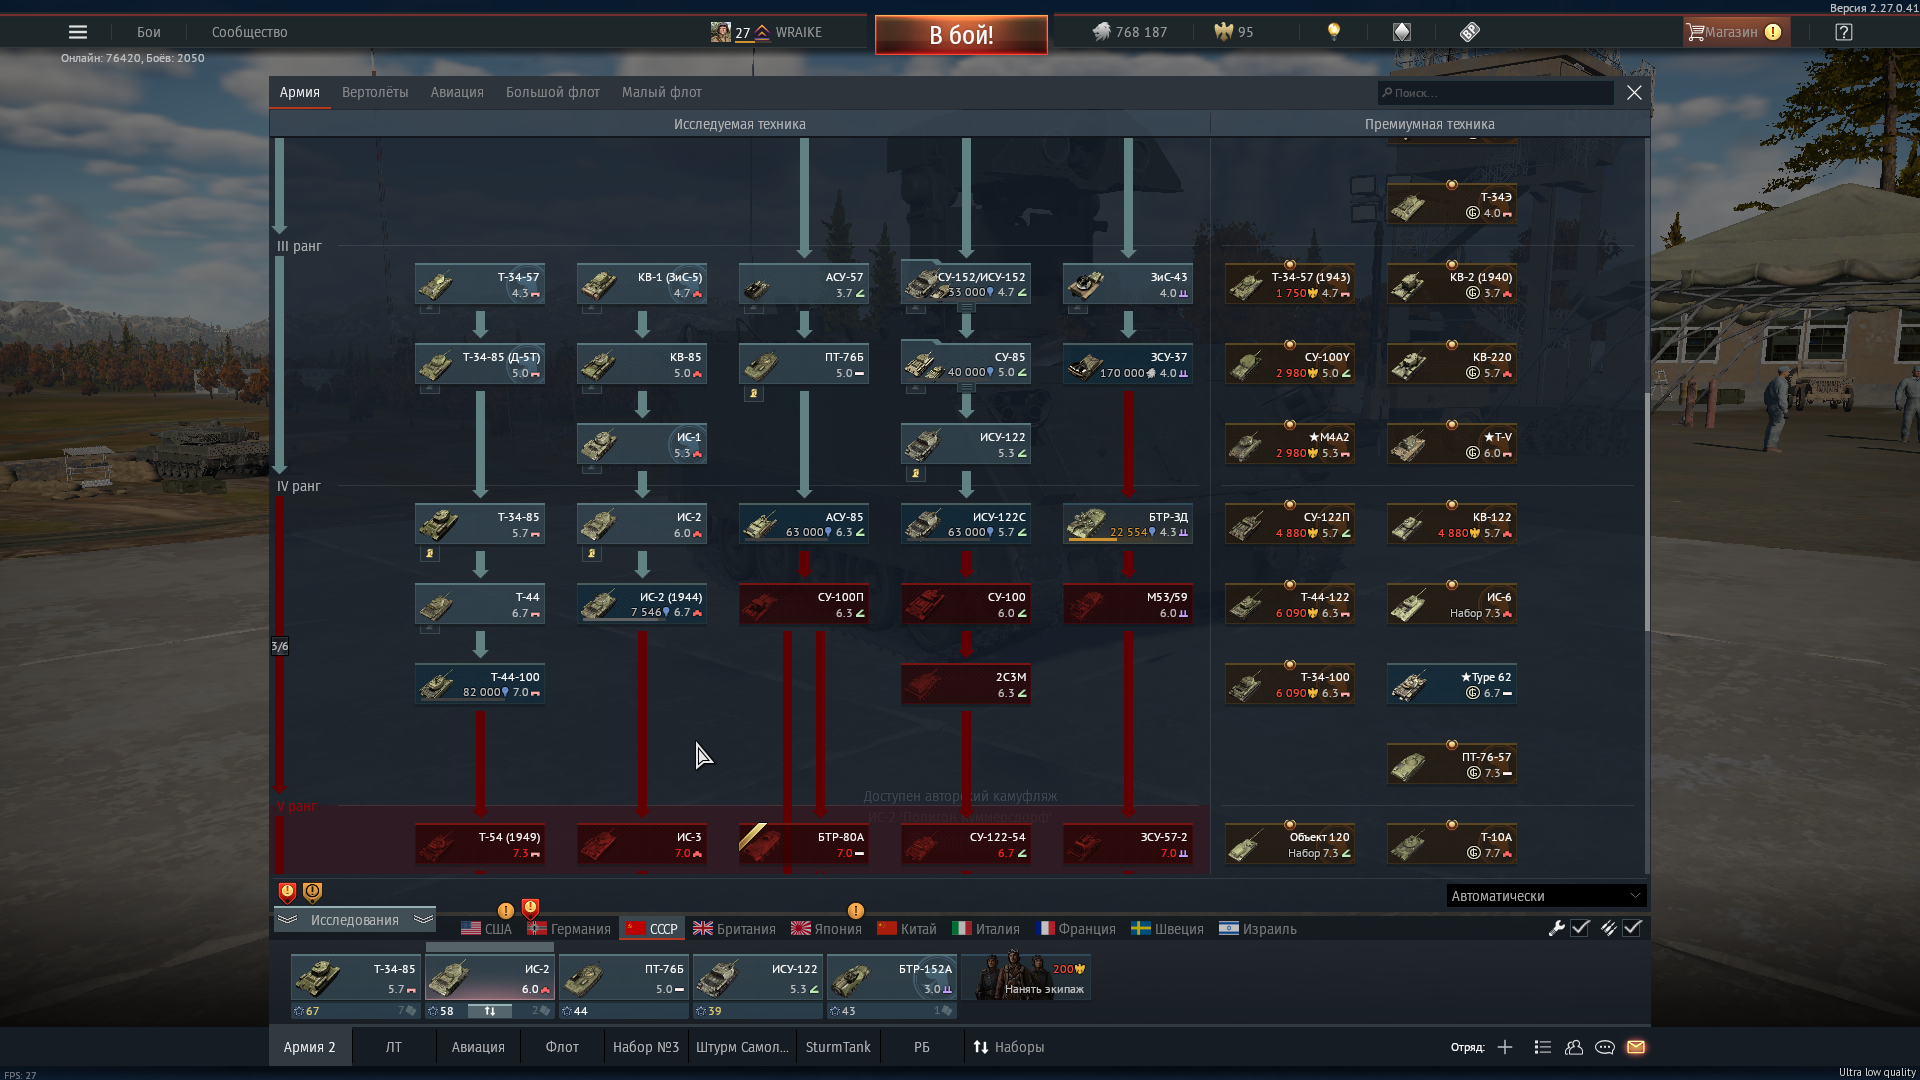Image resolution: width=1920 pixels, height=1080 pixels.
Task: Close the research tree window
Action: tap(1634, 93)
